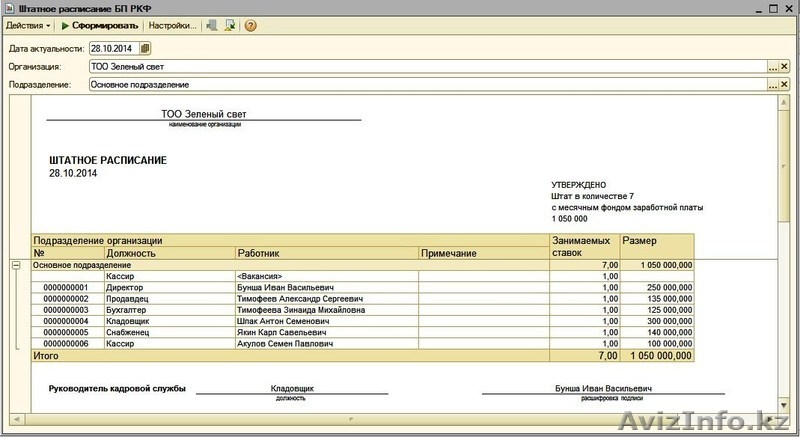
Task: Click the green Сформировать play icon
Action: 65,25
